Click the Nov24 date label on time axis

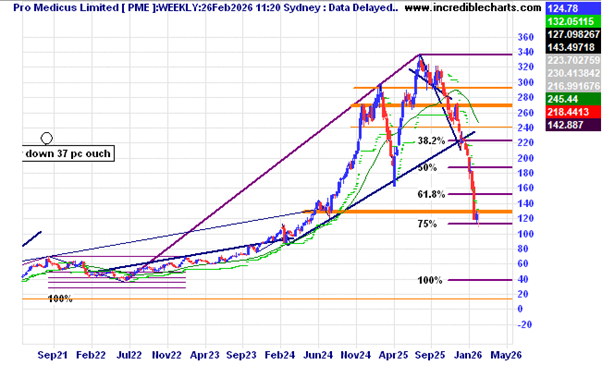coord(356,355)
